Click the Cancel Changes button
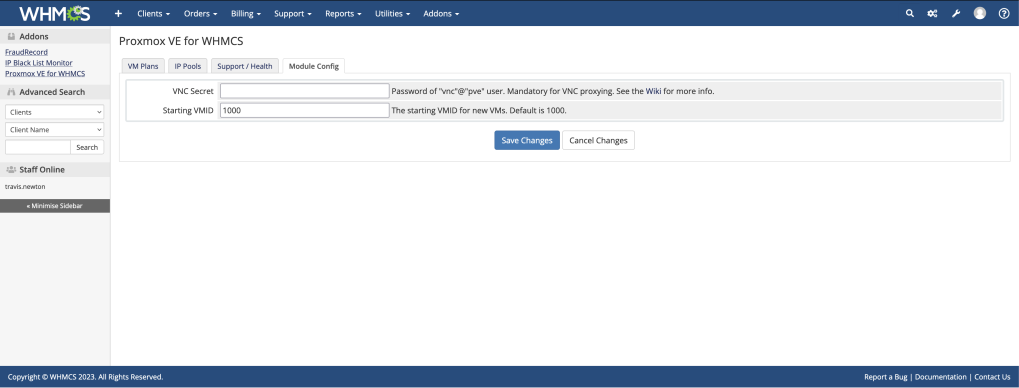Screen dimensions: 1019x388 [x=598, y=140]
